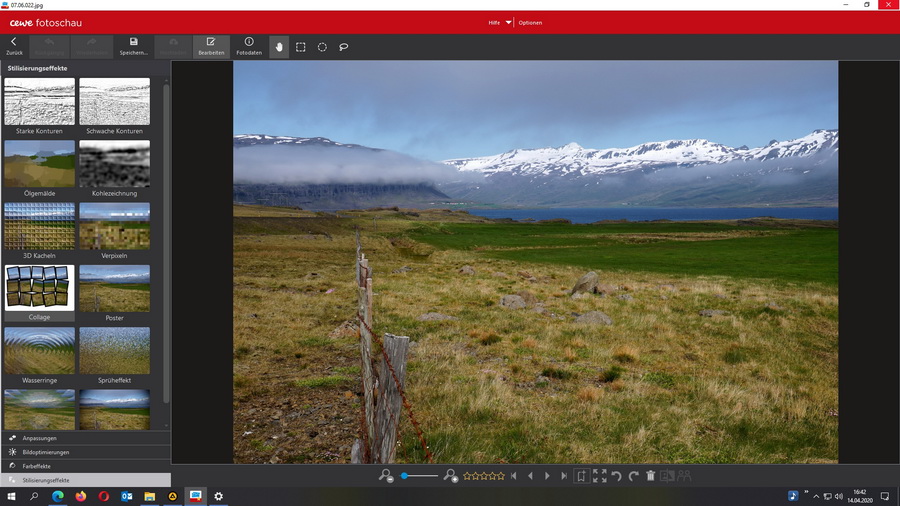
Task: Go to the next photo
Action: (x=547, y=477)
